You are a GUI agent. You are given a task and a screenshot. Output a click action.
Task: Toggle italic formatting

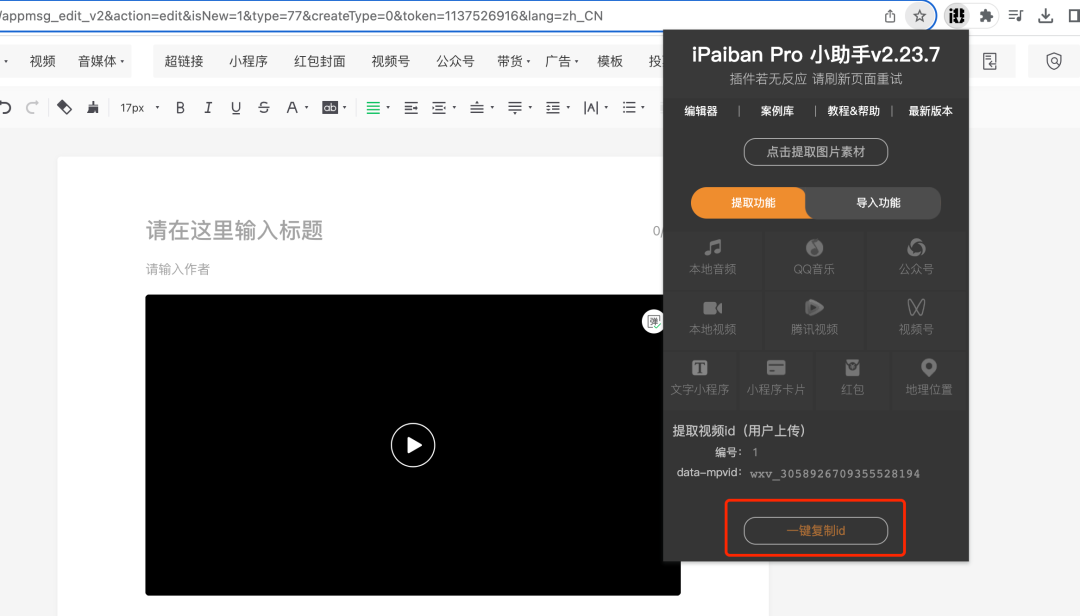[x=207, y=107]
